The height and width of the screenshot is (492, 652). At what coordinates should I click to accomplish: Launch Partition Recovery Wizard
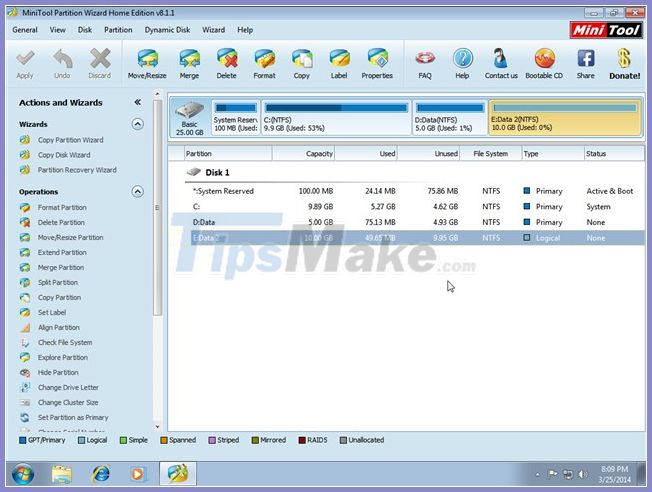(68, 170)
